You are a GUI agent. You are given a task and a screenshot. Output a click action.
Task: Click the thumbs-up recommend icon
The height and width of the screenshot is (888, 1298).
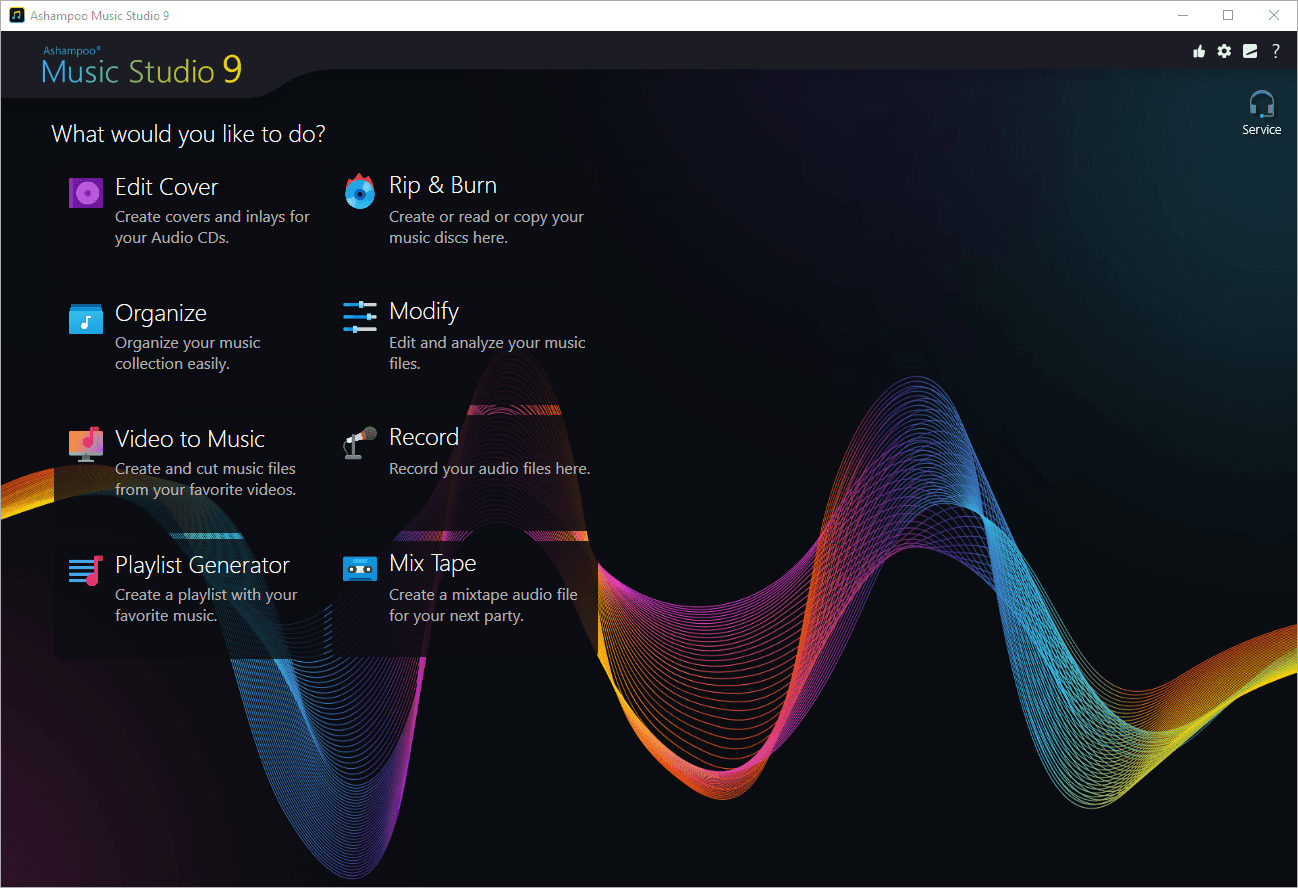point(1199,51)
